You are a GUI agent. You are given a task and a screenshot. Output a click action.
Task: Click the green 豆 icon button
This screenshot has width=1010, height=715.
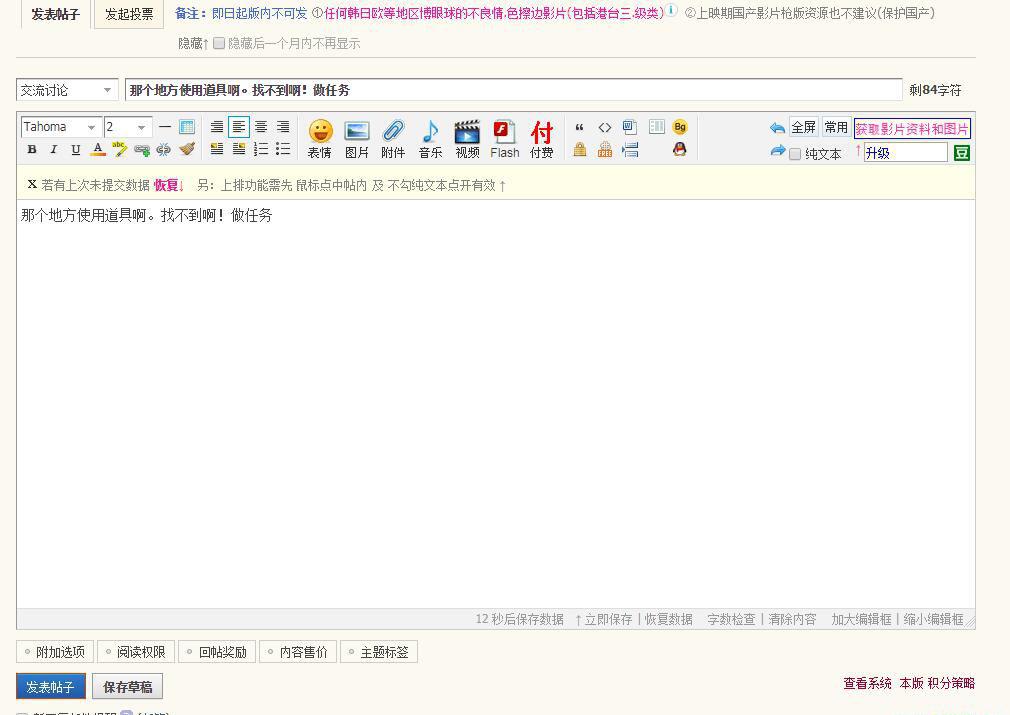pos(961,153)
